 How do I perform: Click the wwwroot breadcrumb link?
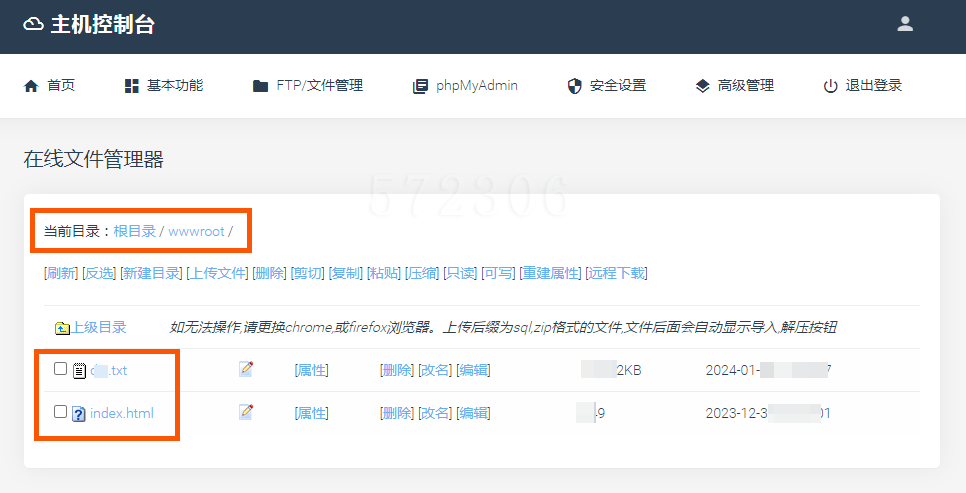[x=197, y=232]
